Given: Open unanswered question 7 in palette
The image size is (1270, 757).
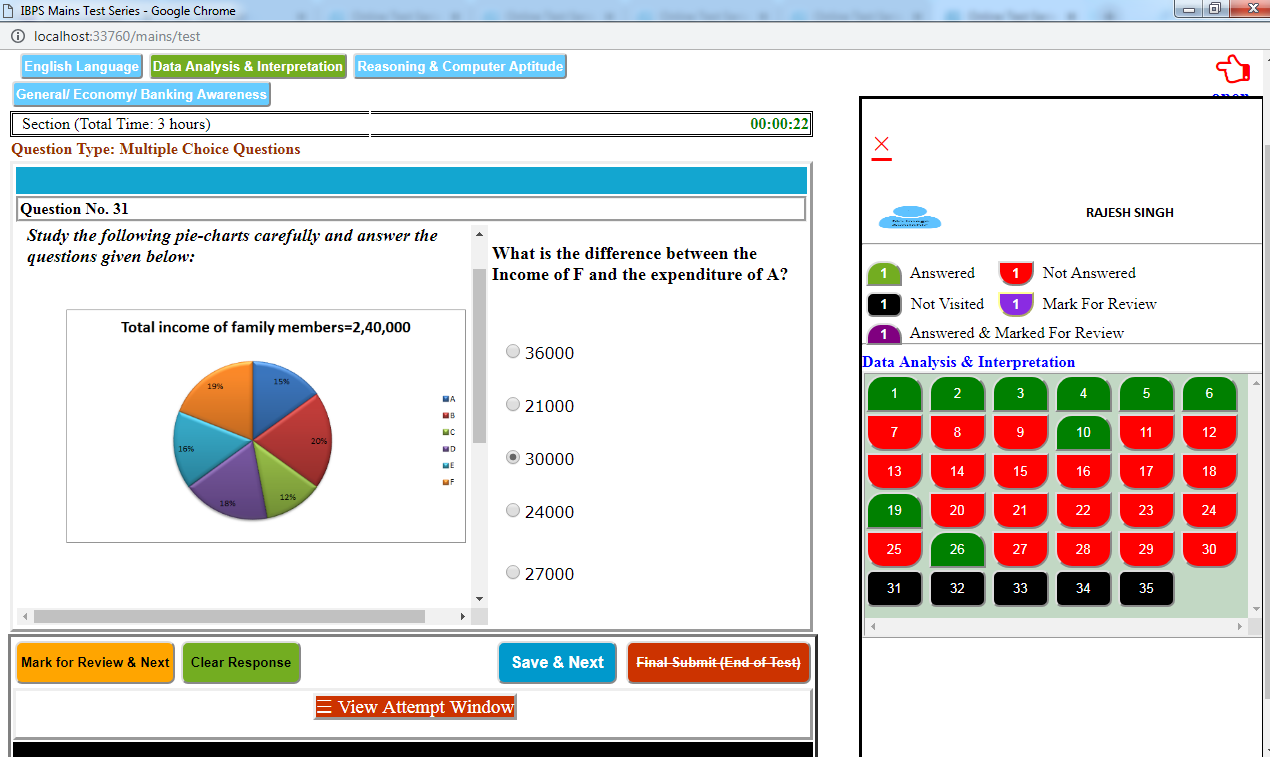Looking at the screenshot, I should click(894, 433).
